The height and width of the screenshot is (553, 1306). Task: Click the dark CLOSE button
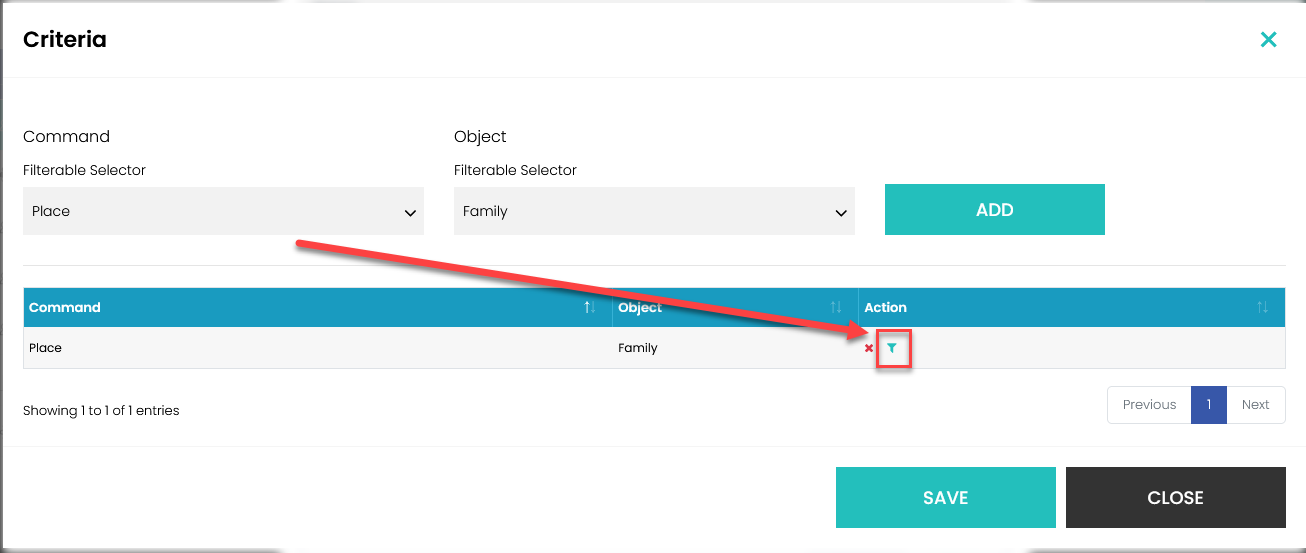click(1175, 497)
